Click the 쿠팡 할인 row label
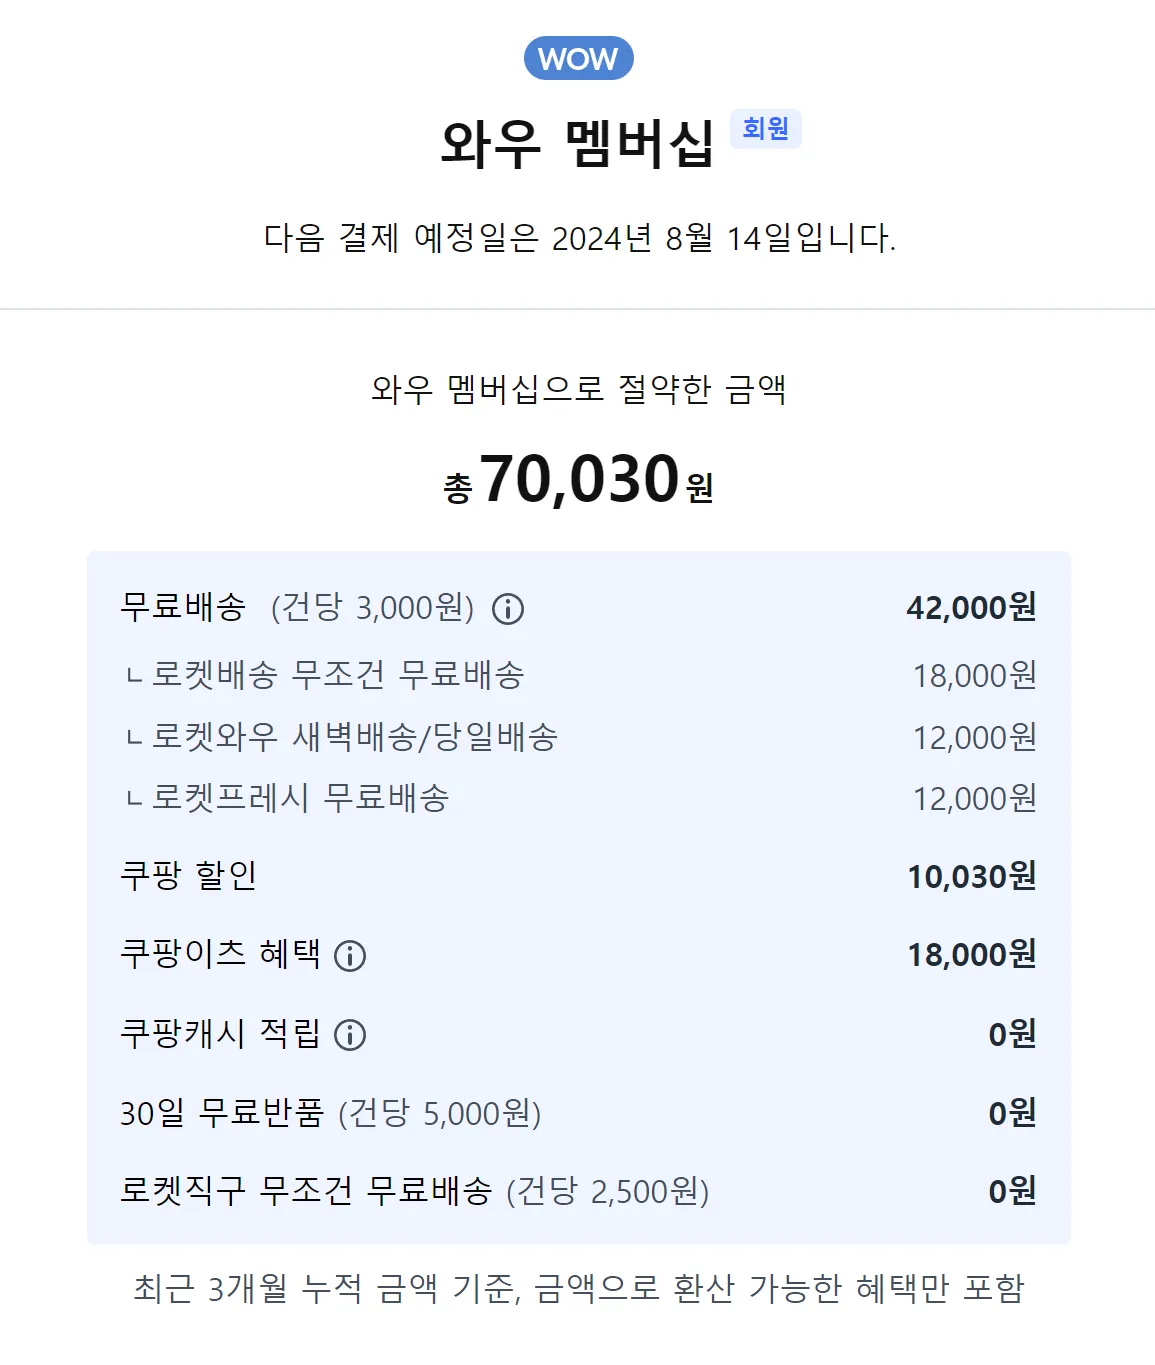 coord(188,876)
